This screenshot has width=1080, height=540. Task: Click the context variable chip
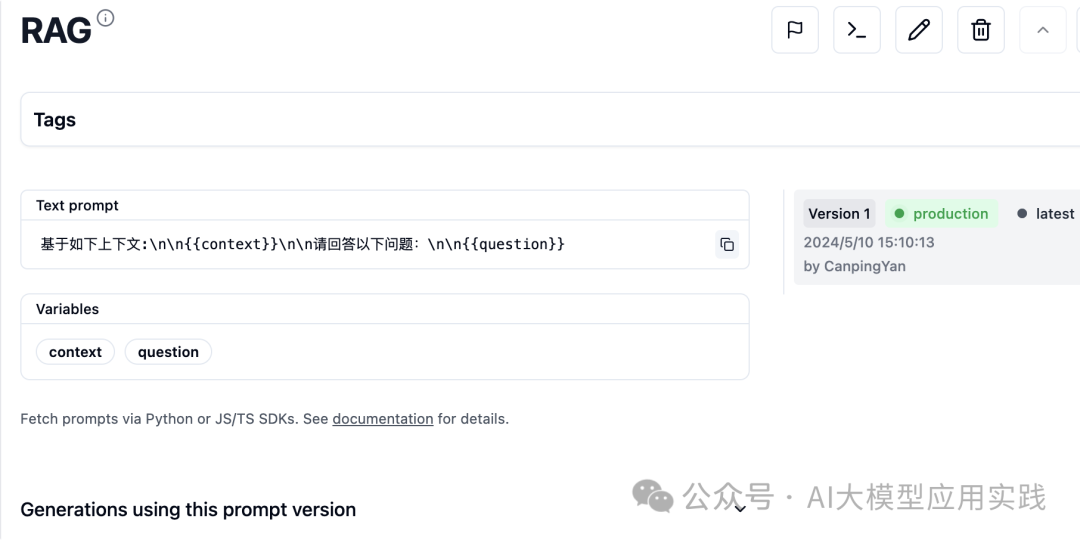click(75, 352)
